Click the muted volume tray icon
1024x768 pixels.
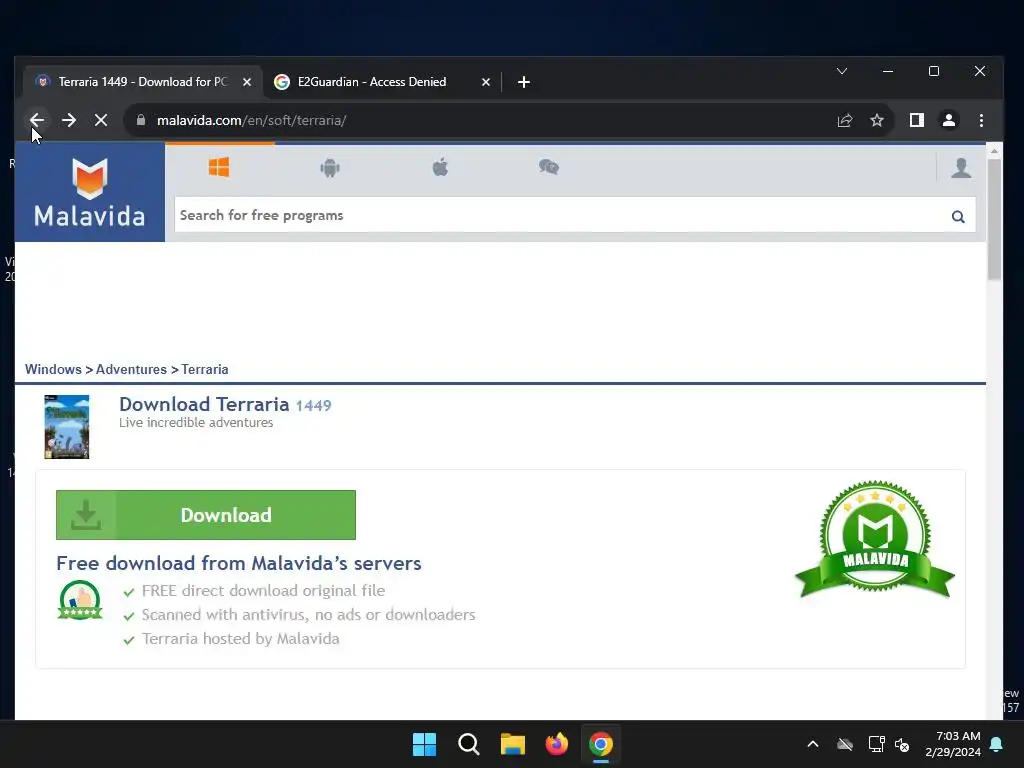coord(902,744)
